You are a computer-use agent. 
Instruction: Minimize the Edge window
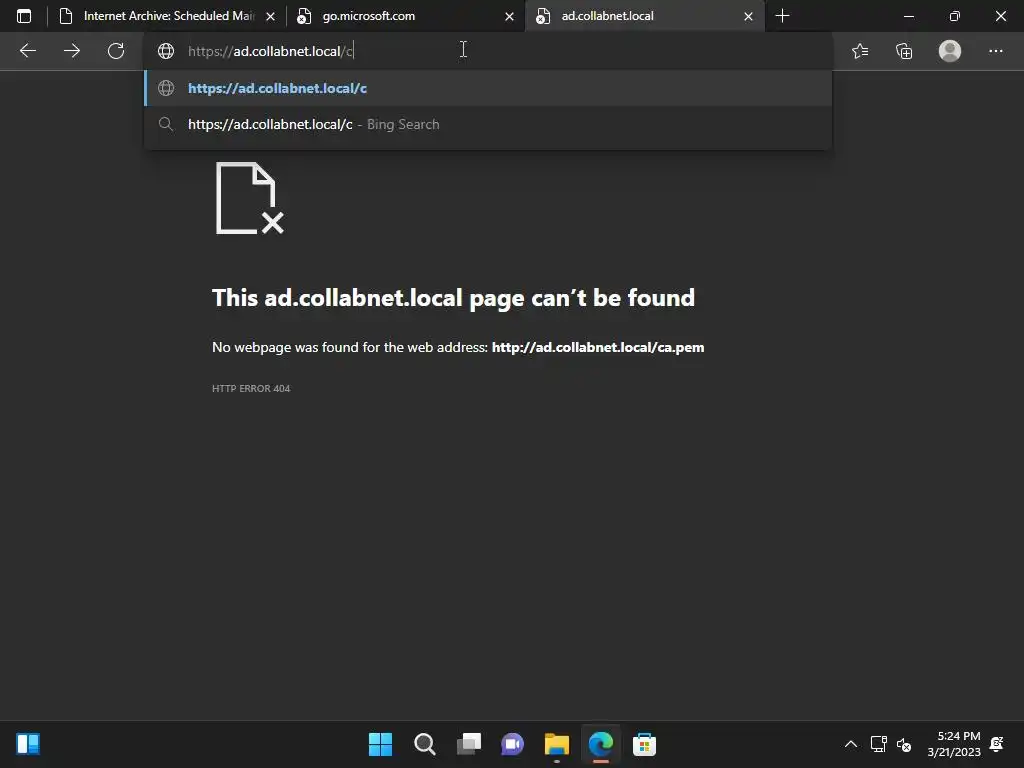(x=908, y=16)
